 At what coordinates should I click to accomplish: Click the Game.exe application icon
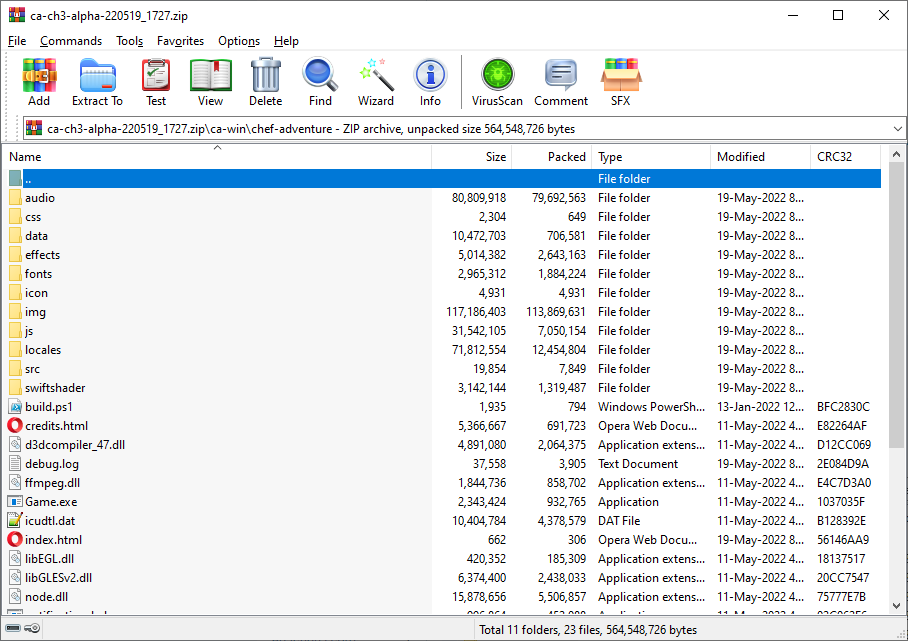pos(15,501)
